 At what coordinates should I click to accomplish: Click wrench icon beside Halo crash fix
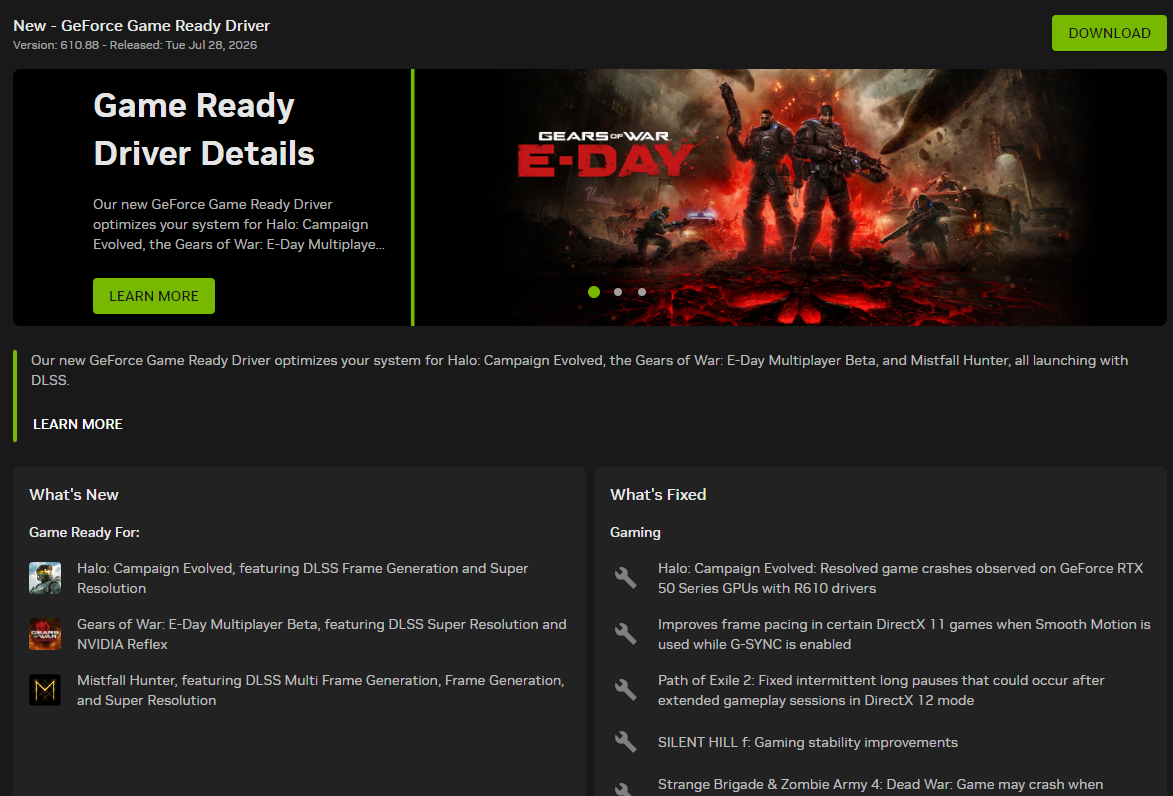(625, 578)
